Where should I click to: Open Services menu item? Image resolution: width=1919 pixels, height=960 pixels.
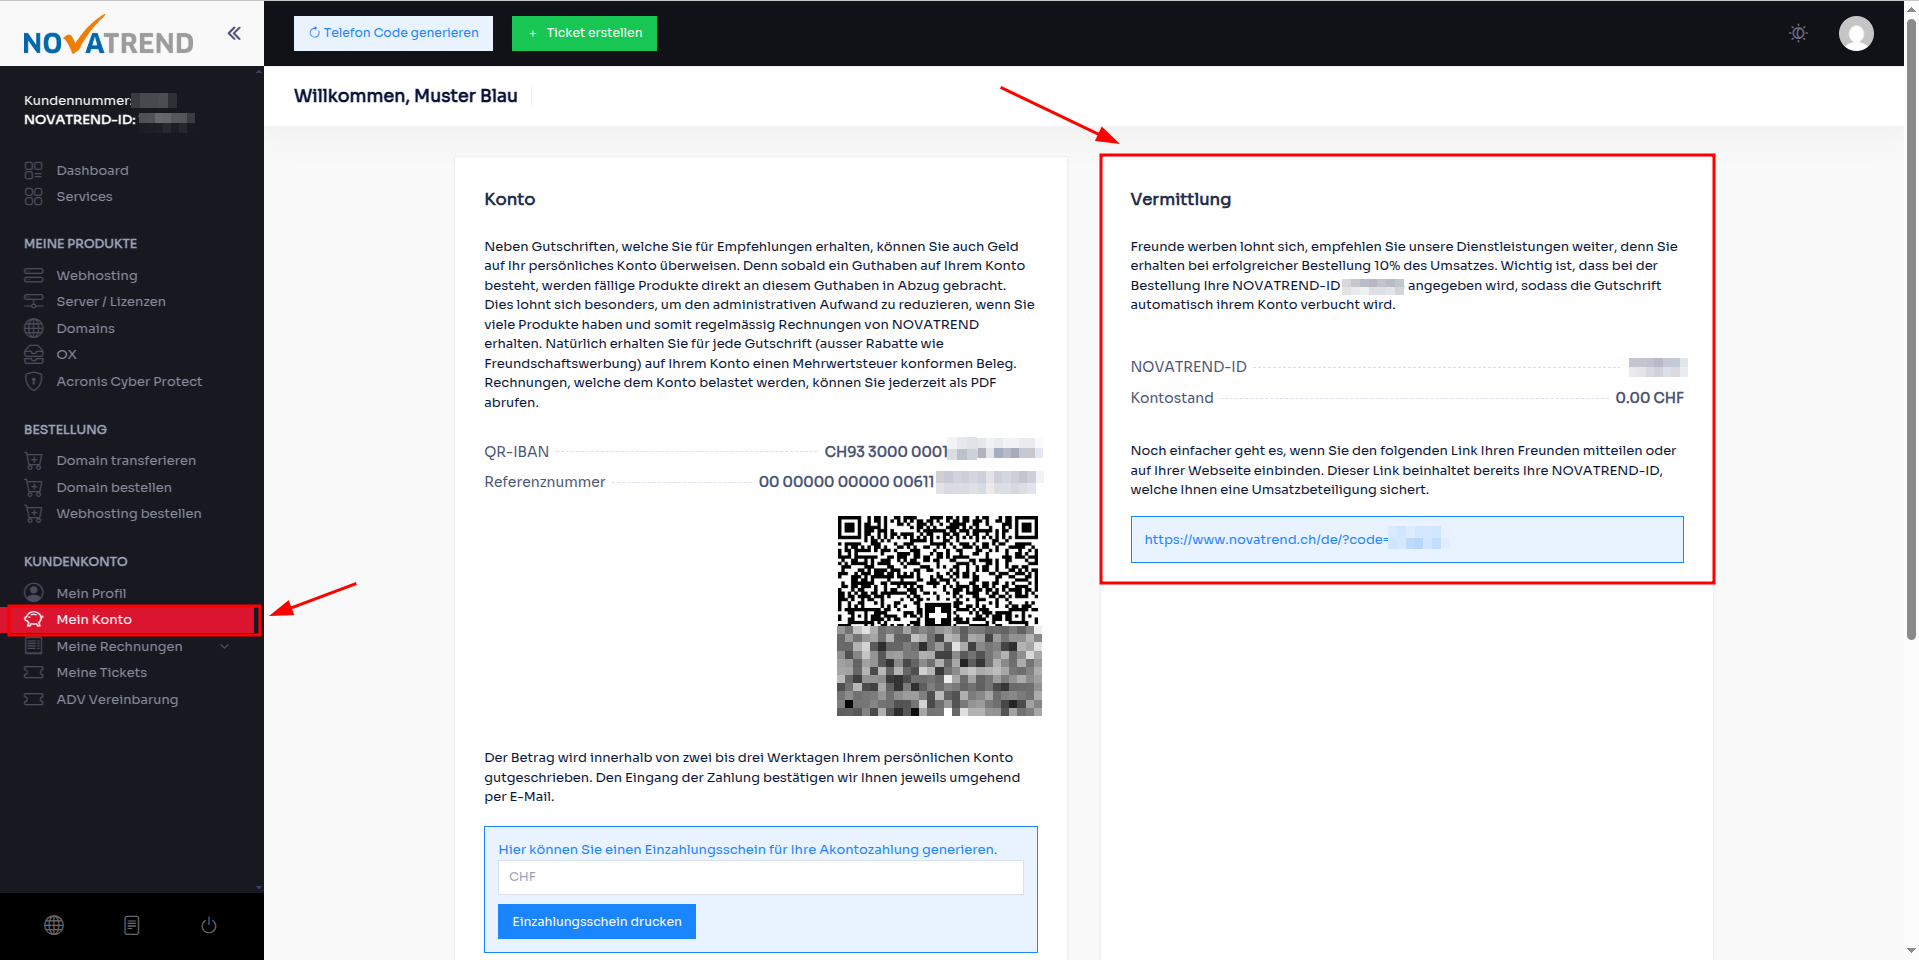84,197
